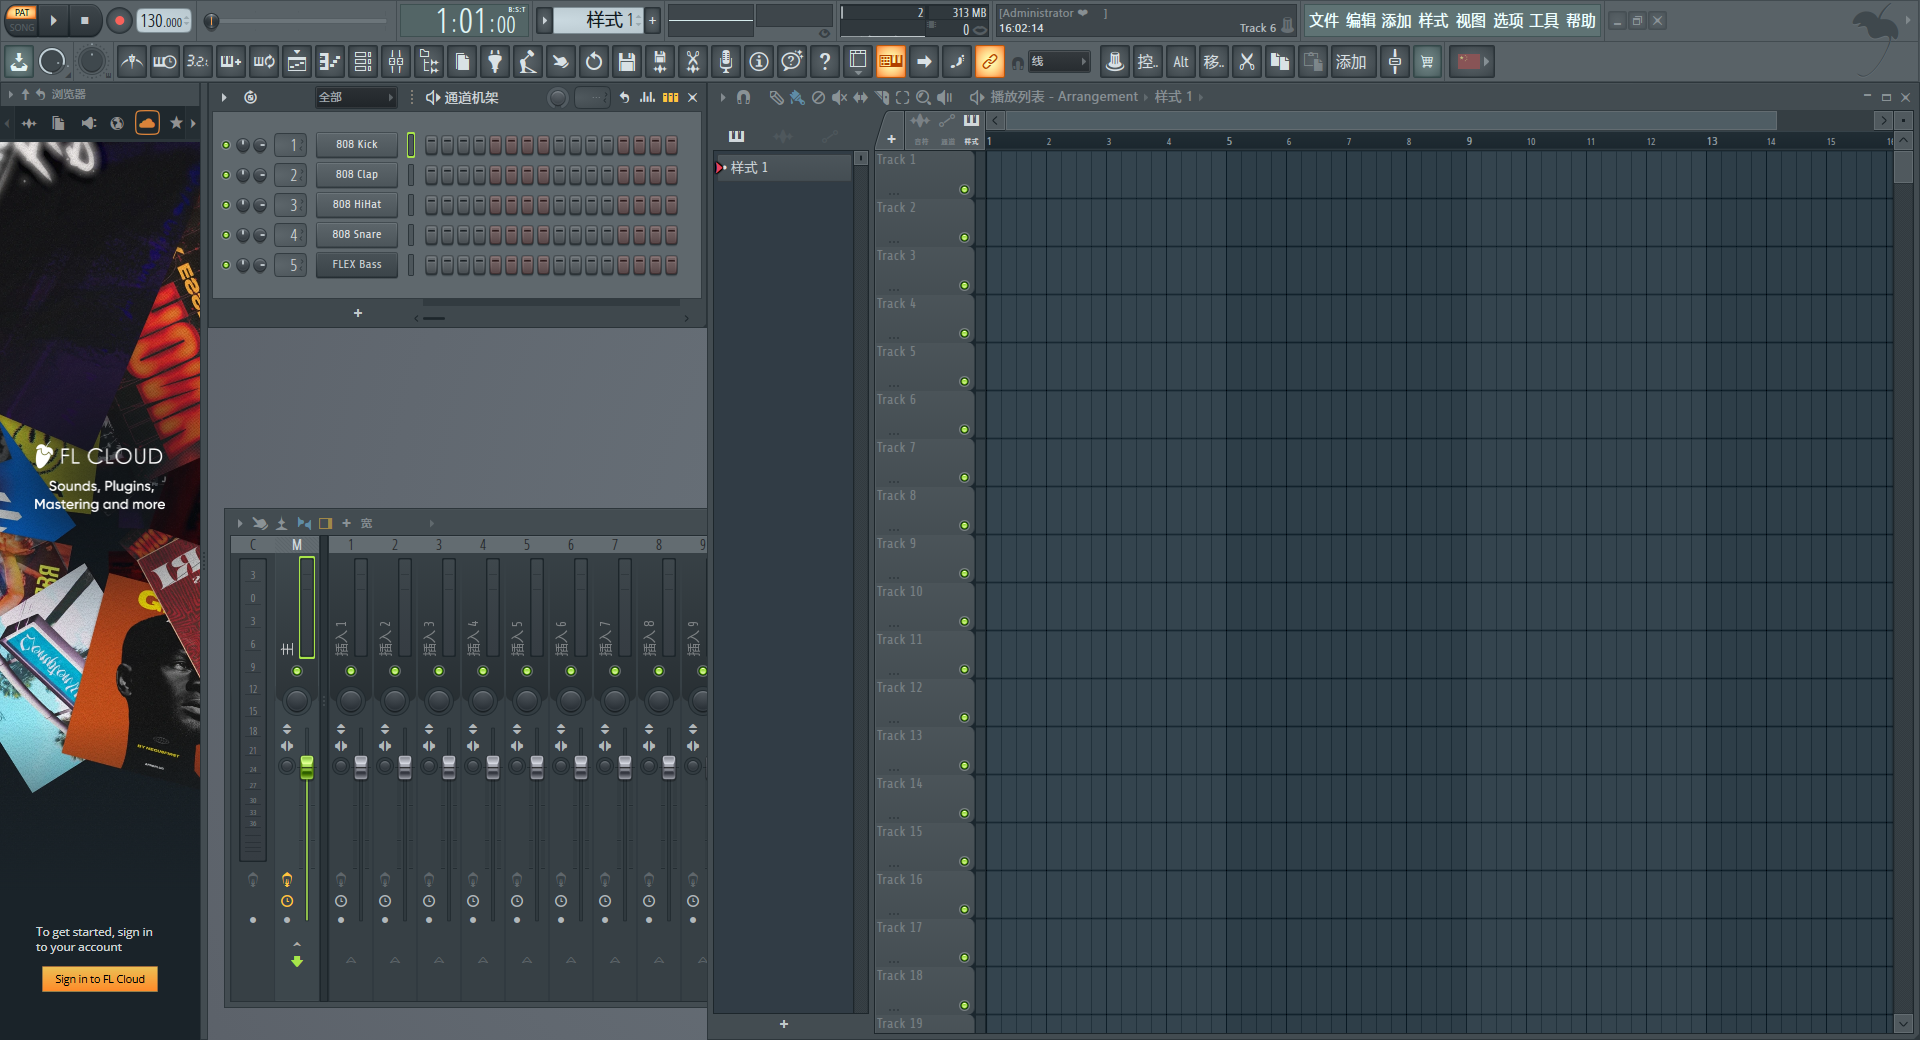Toggle the PAT/SONG mode switch
This screenshot has width=1920, height=1040.
click(22, 20)
